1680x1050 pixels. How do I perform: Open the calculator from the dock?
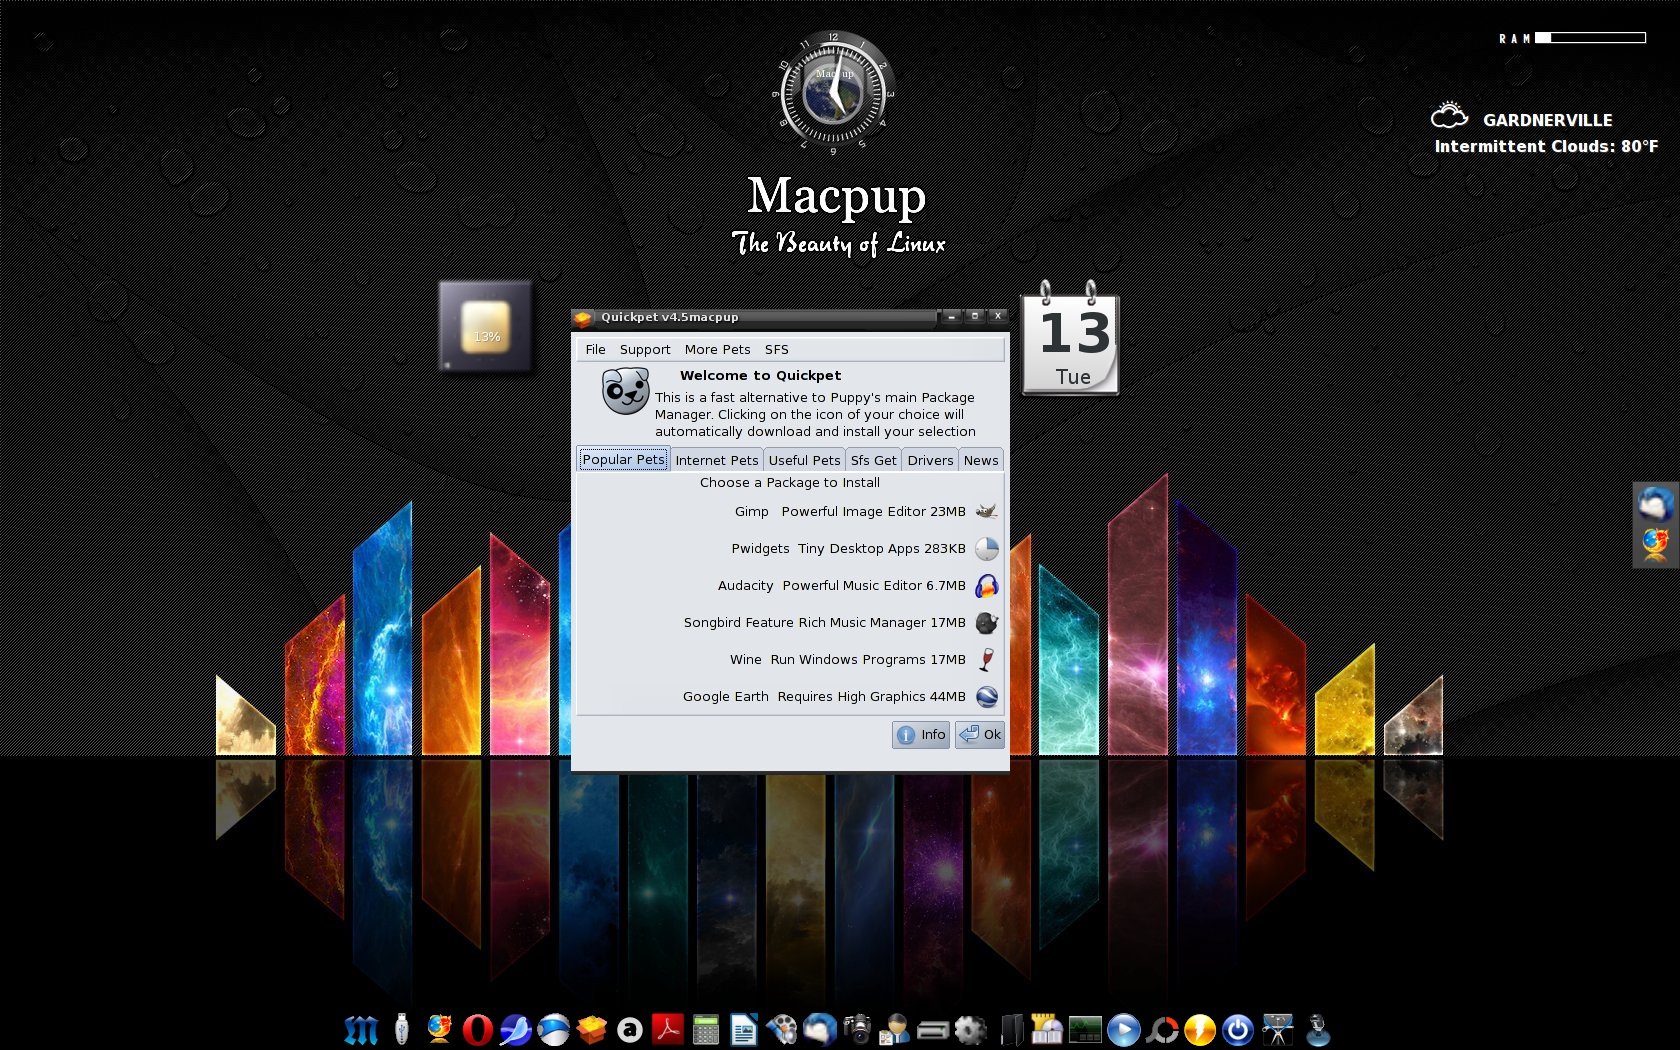click(x=705, y=1029)
